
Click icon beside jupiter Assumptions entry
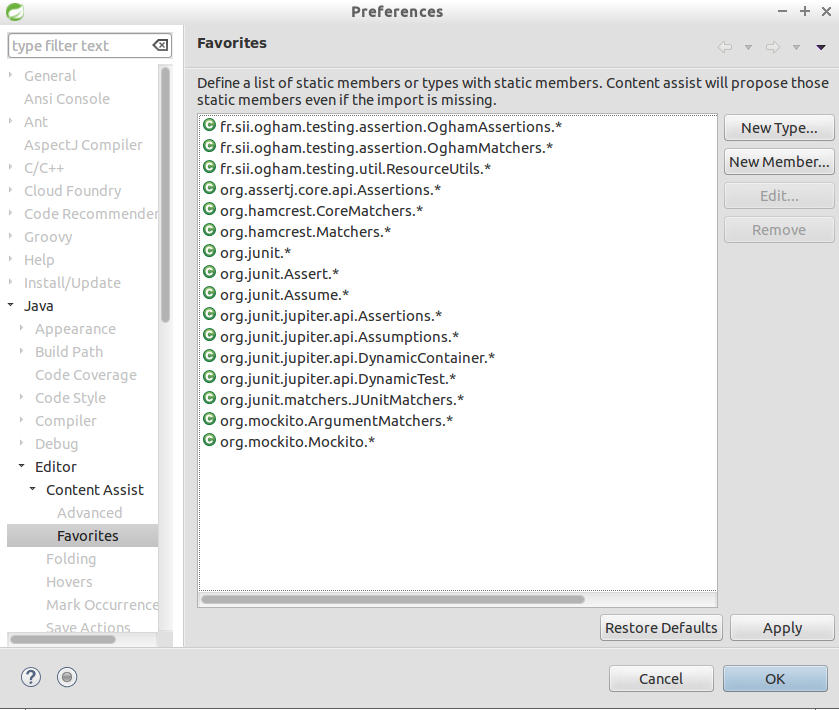pyautogui.click(x=209, y=335)
